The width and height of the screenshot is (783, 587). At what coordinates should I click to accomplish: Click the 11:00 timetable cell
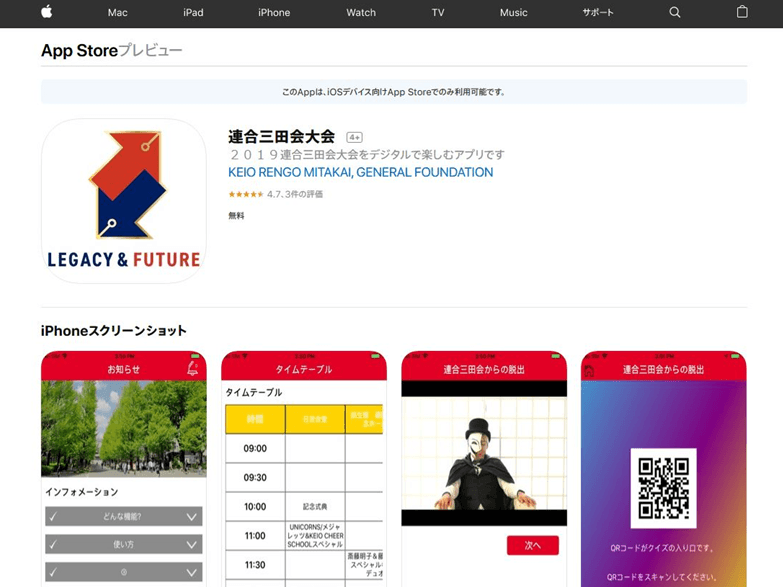[x=255, y=536]
